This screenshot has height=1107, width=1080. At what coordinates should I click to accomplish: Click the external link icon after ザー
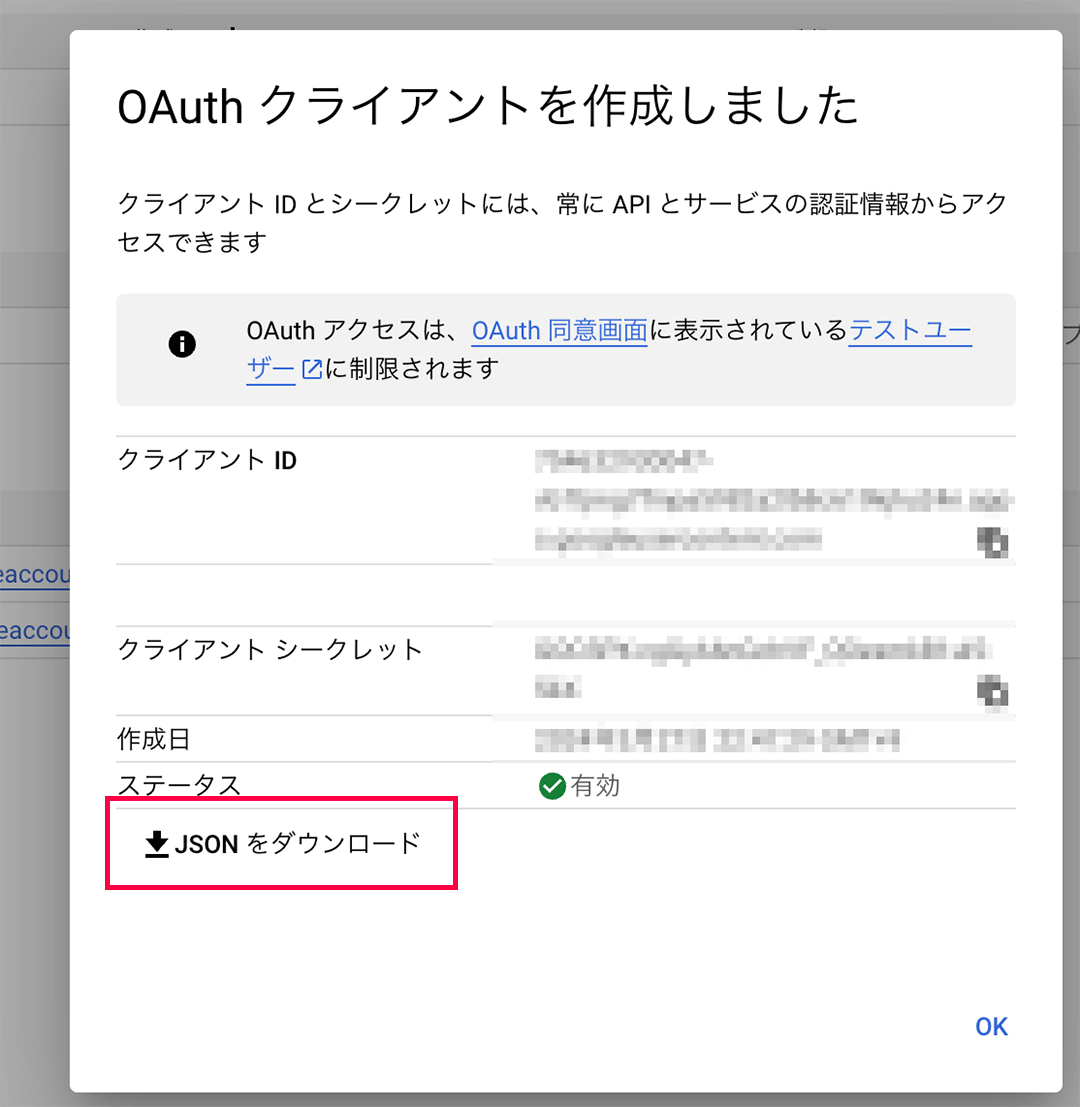[311, 369]
